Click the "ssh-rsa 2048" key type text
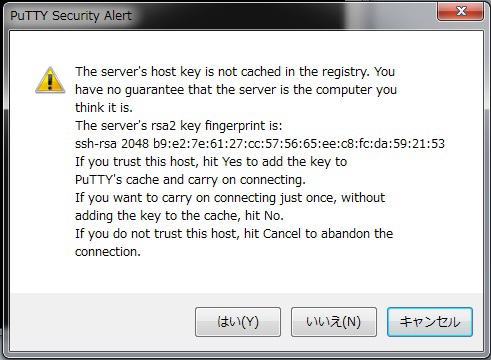 112,144
